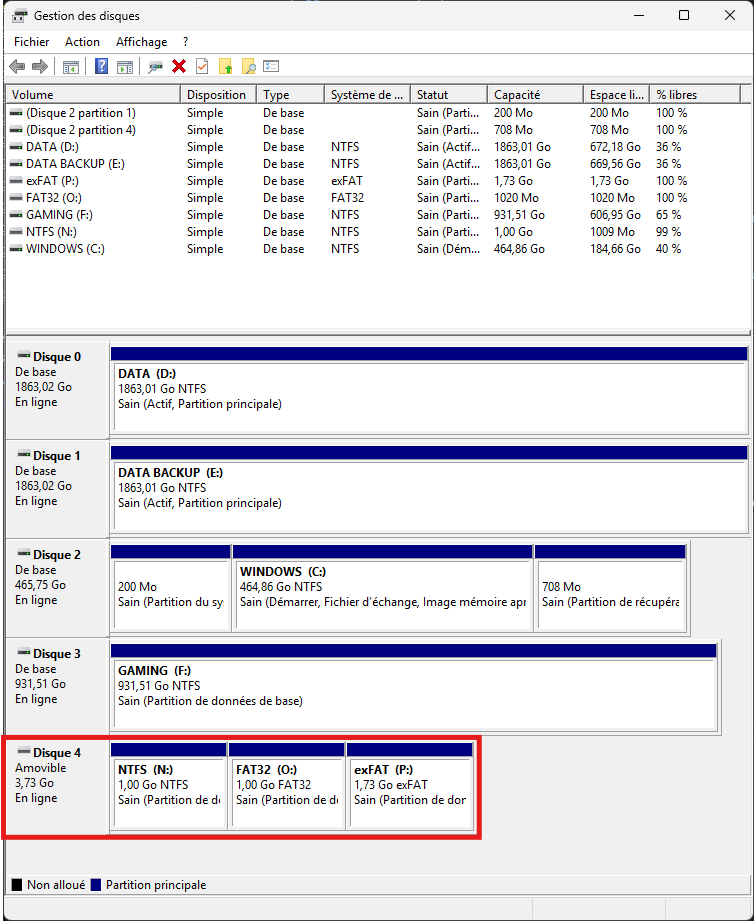This screenshot has height=921, width=754.
Task: Click the forward arrow toolbar icon
Action: coord(40,67)
